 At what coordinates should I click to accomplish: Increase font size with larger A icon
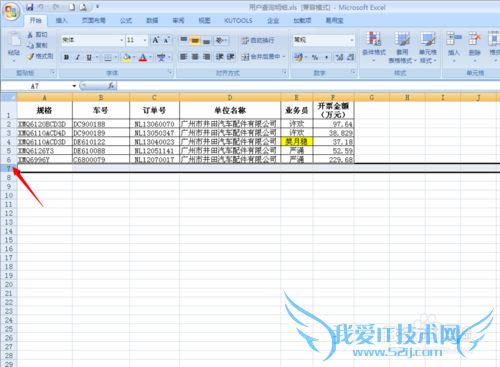tap(156, 40)
